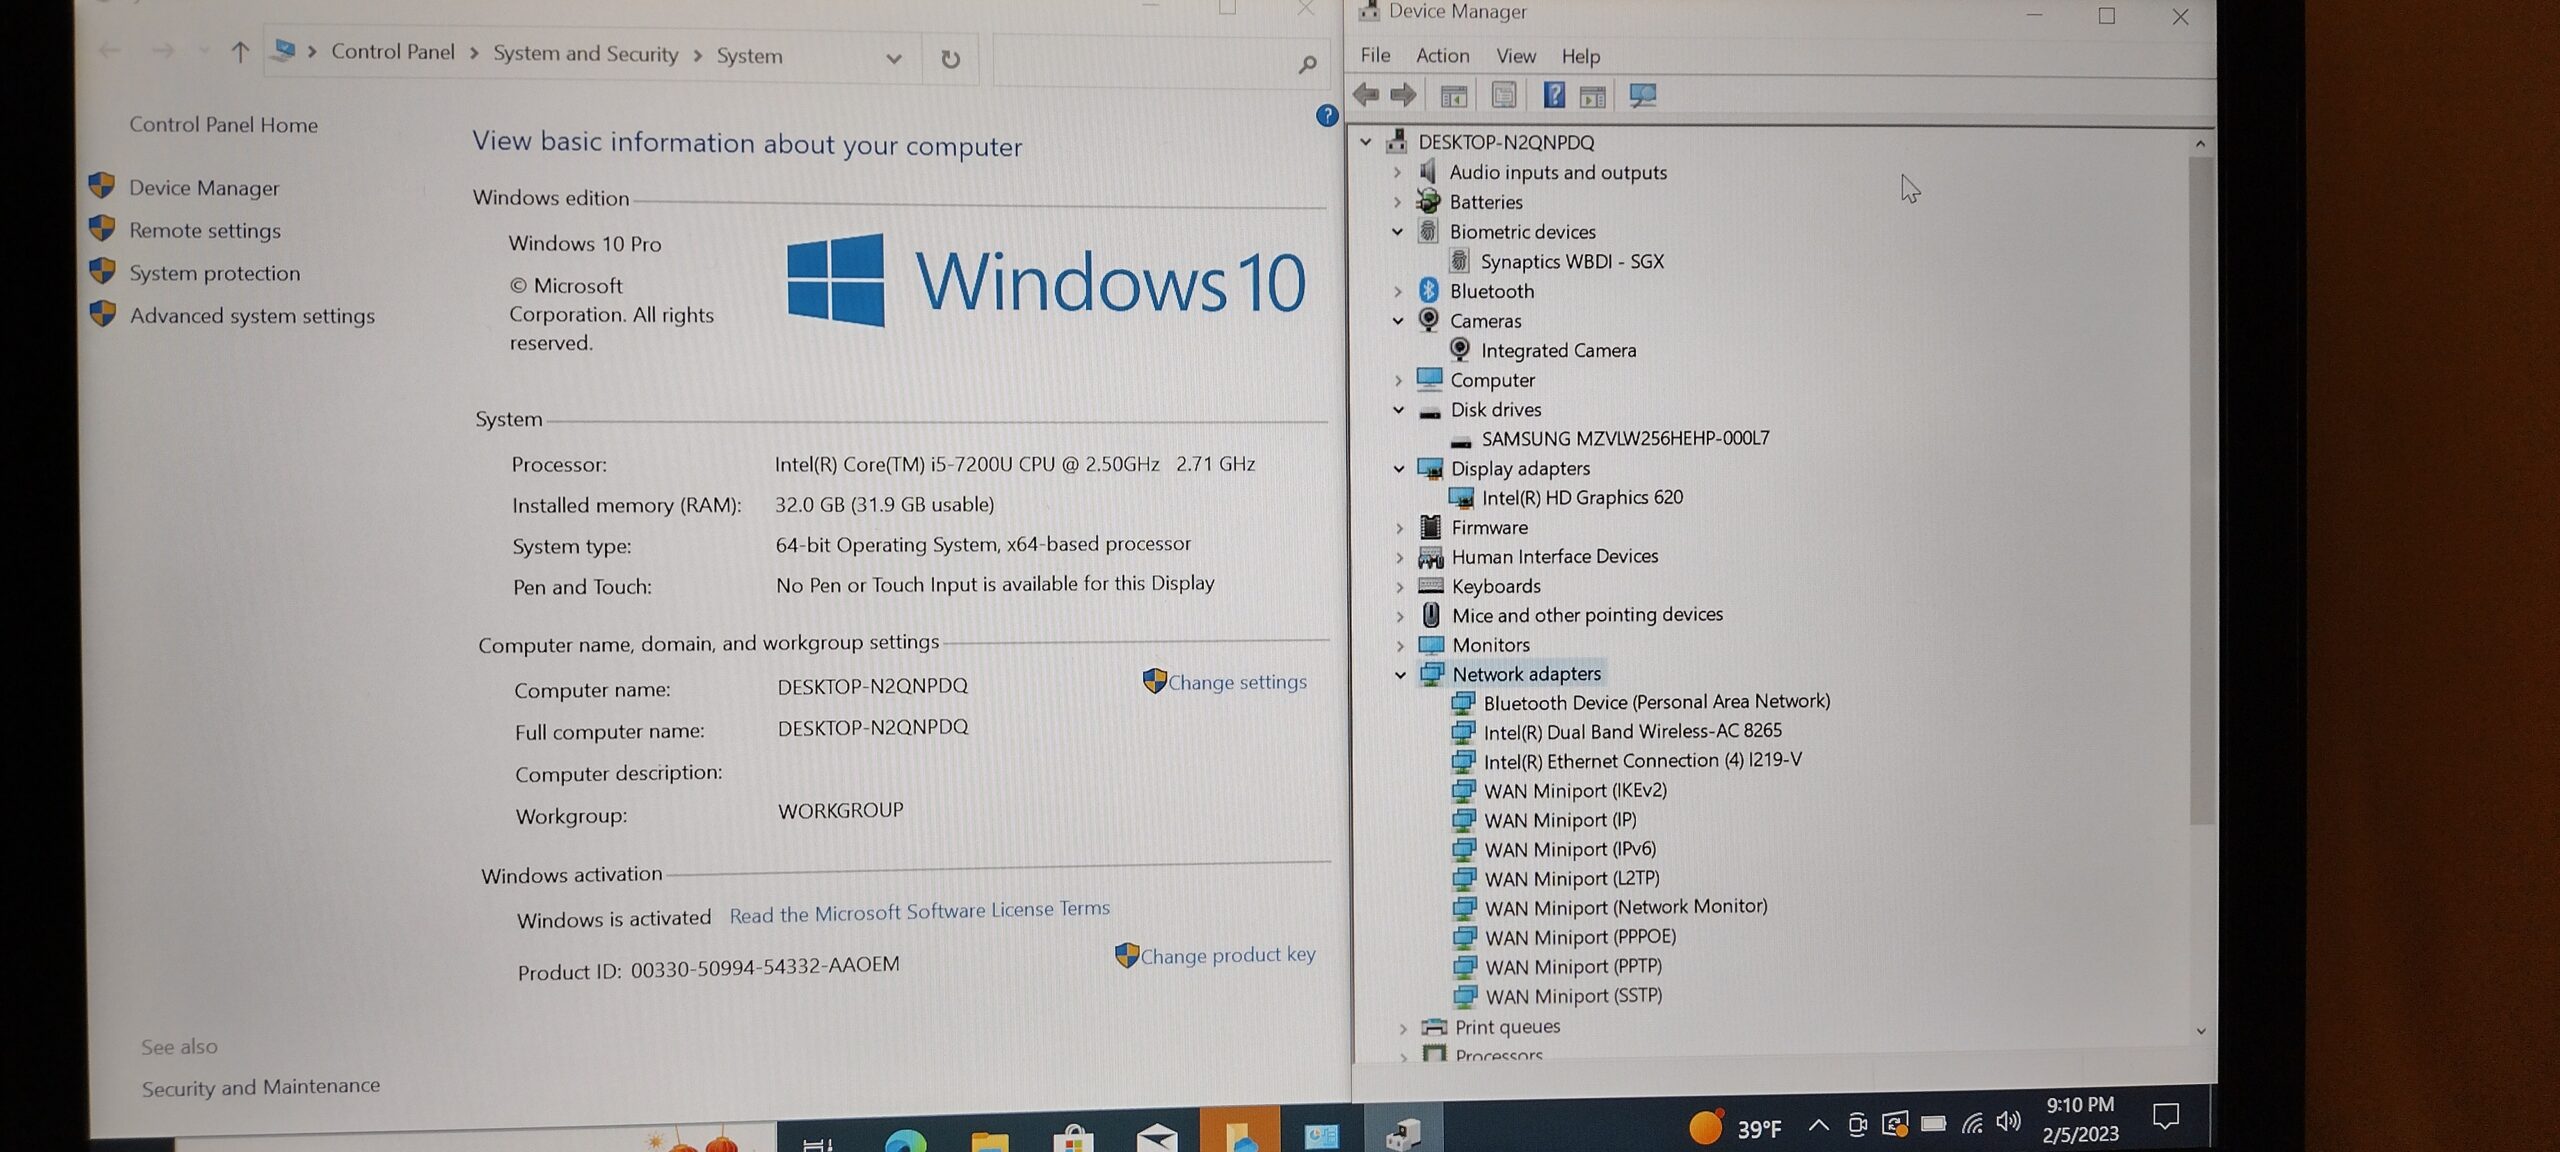The height and width of the screenshot is (1152, 2560).
Task: Open Device Manager link in left sidebar
Action: (x=204, y=188)
